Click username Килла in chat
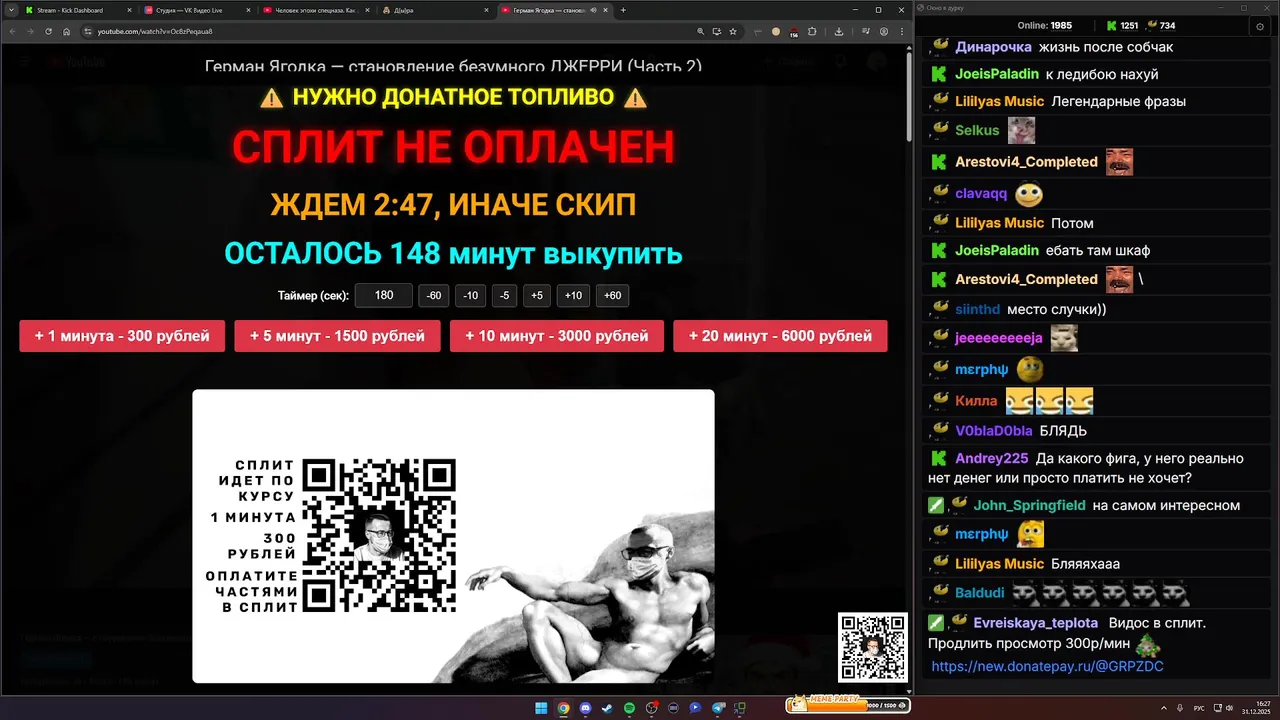 (976, 401)
